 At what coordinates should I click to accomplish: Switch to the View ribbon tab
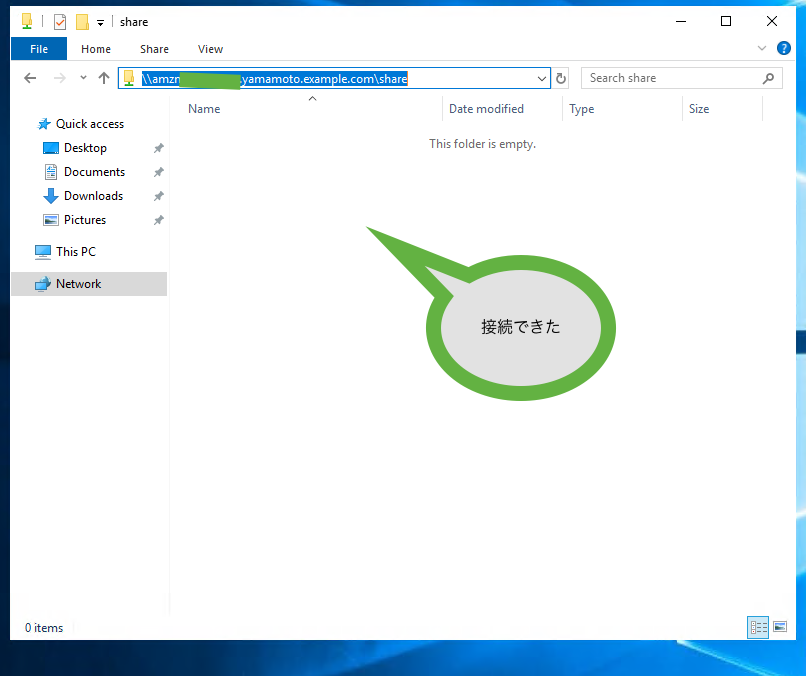(210, 49)
